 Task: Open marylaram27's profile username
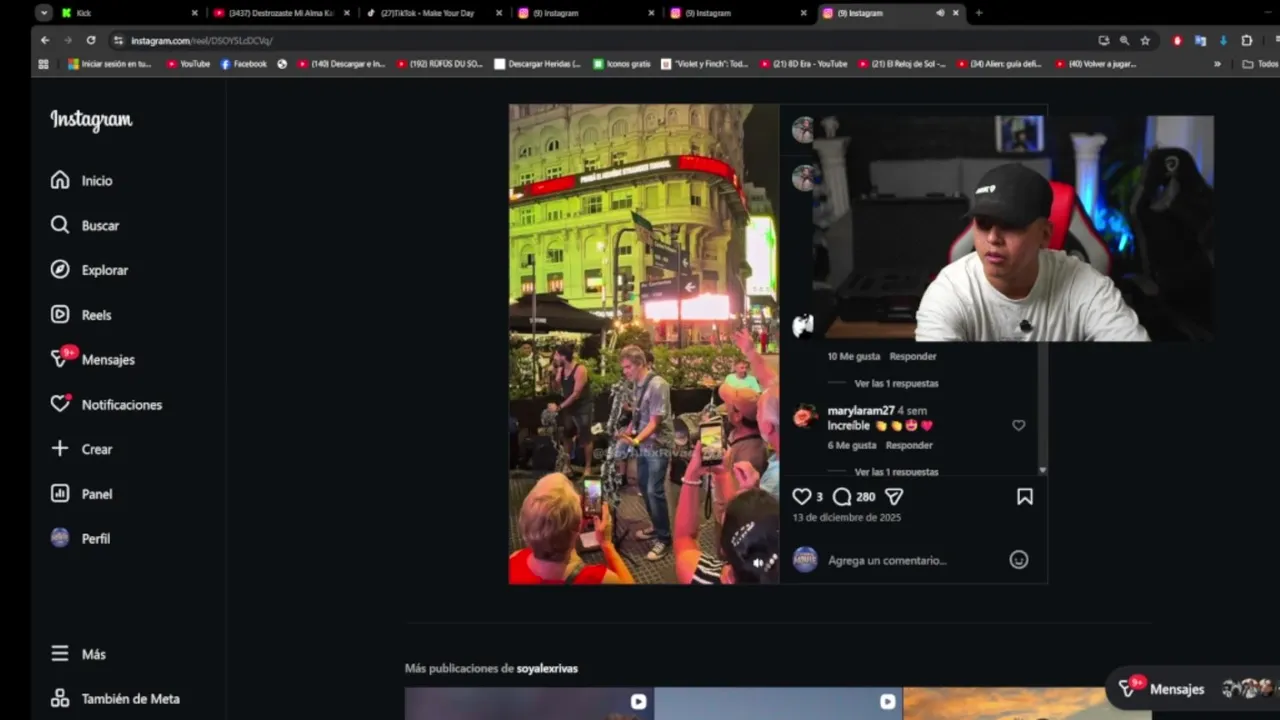861,411
